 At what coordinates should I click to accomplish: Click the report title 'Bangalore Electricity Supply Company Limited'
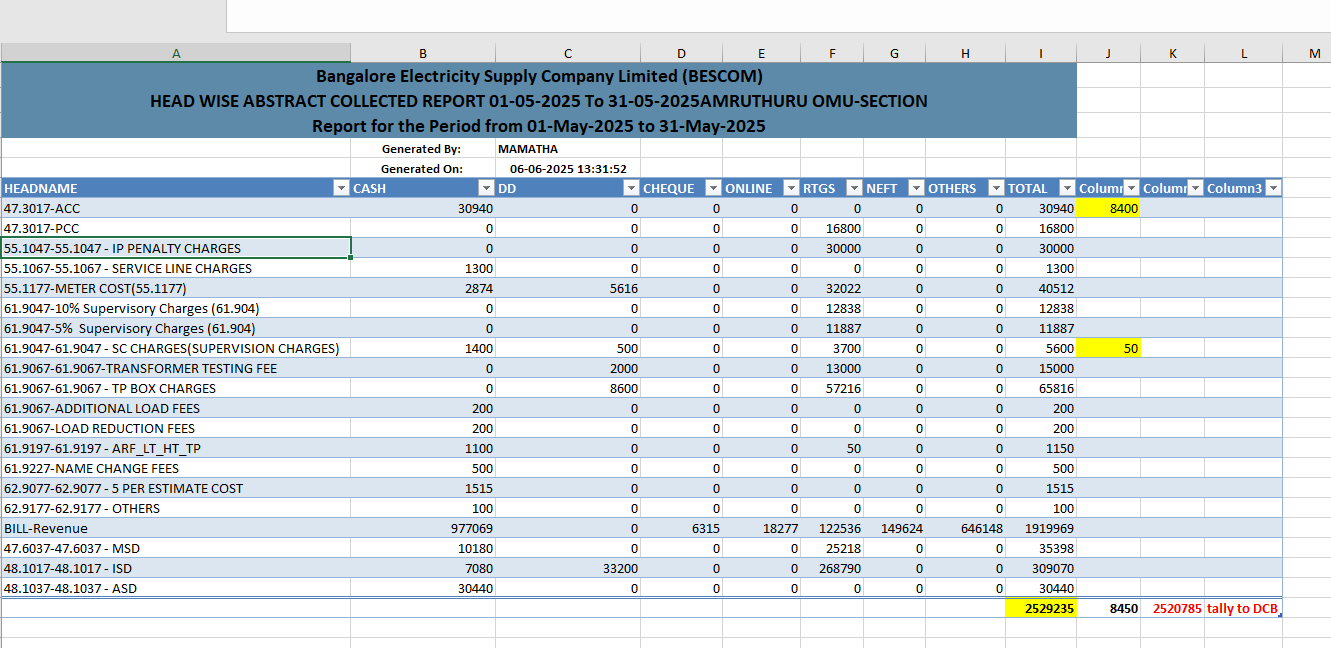click(x=539, y=76)
